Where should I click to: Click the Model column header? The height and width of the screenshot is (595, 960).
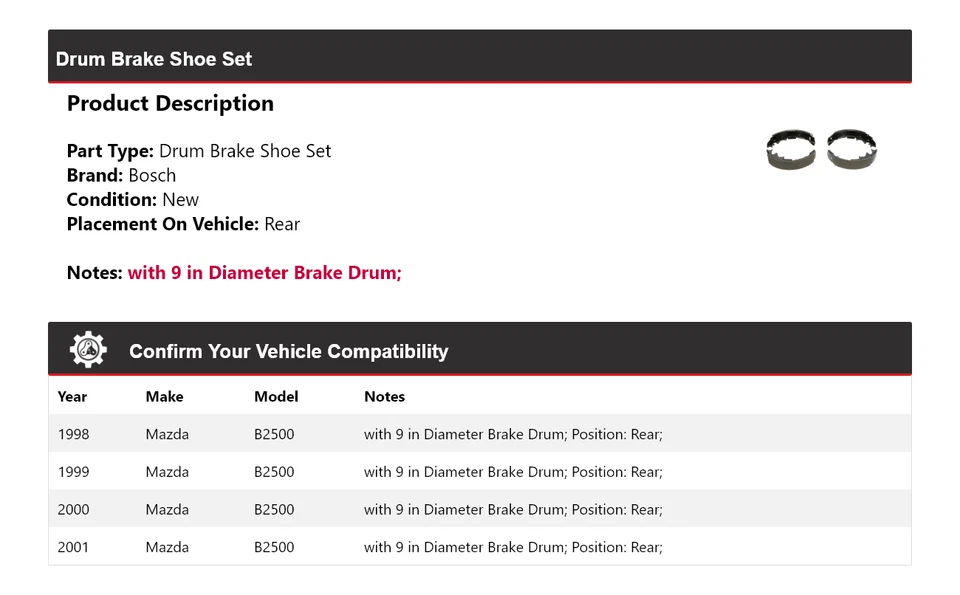pos(276,397)
